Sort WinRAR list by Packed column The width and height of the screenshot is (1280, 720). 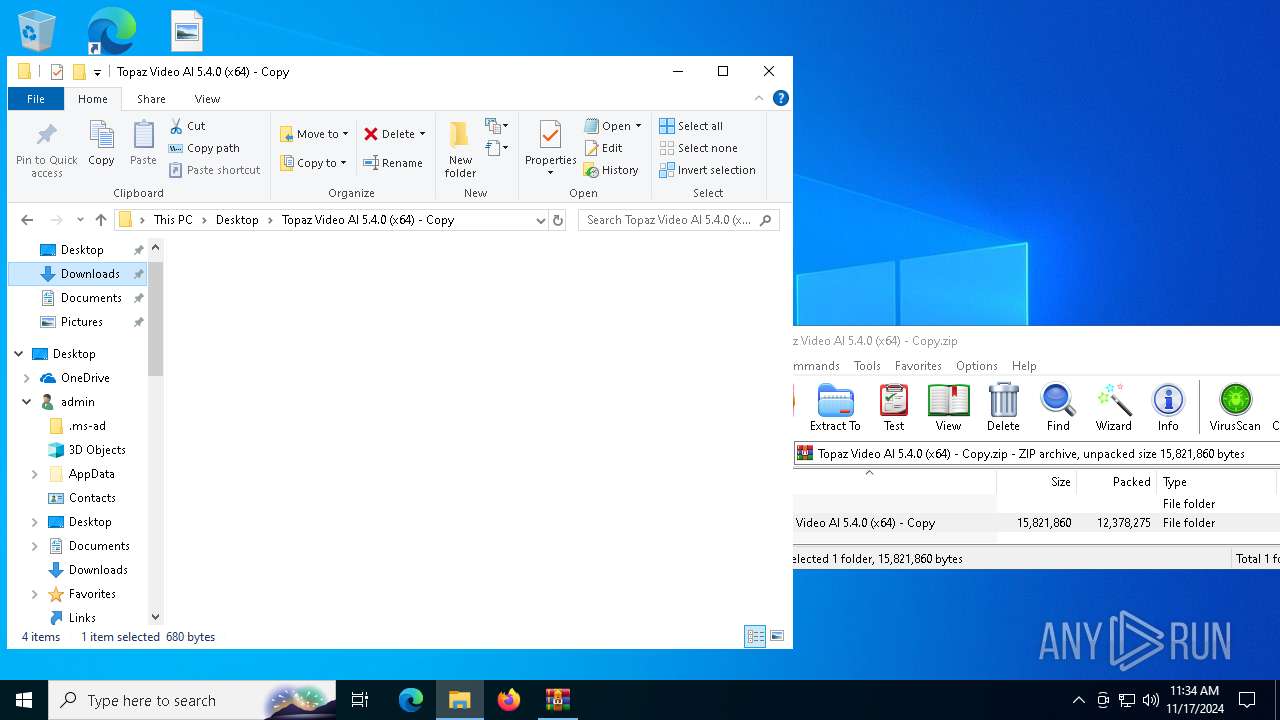coord(1117,482)
